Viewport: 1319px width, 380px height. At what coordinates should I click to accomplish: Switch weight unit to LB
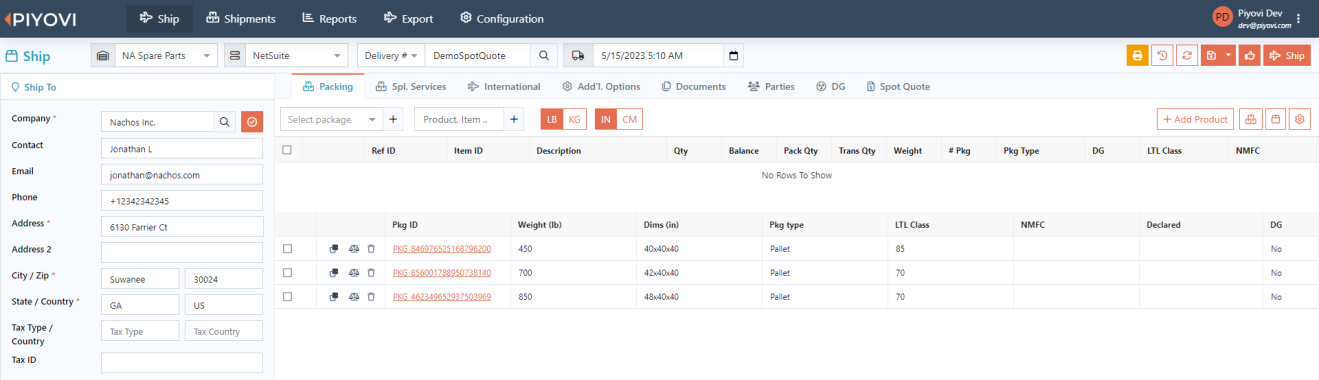tap(552, 119)
